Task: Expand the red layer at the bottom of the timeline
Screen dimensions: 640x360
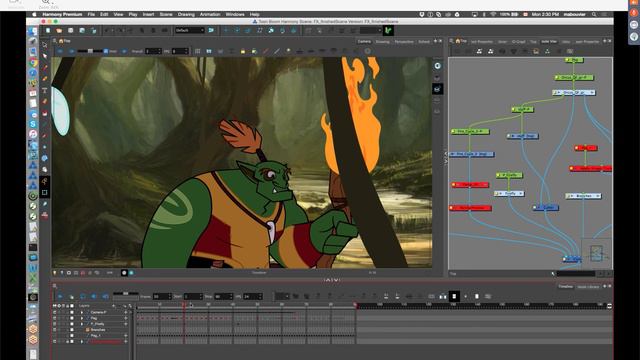Action: 82,341
